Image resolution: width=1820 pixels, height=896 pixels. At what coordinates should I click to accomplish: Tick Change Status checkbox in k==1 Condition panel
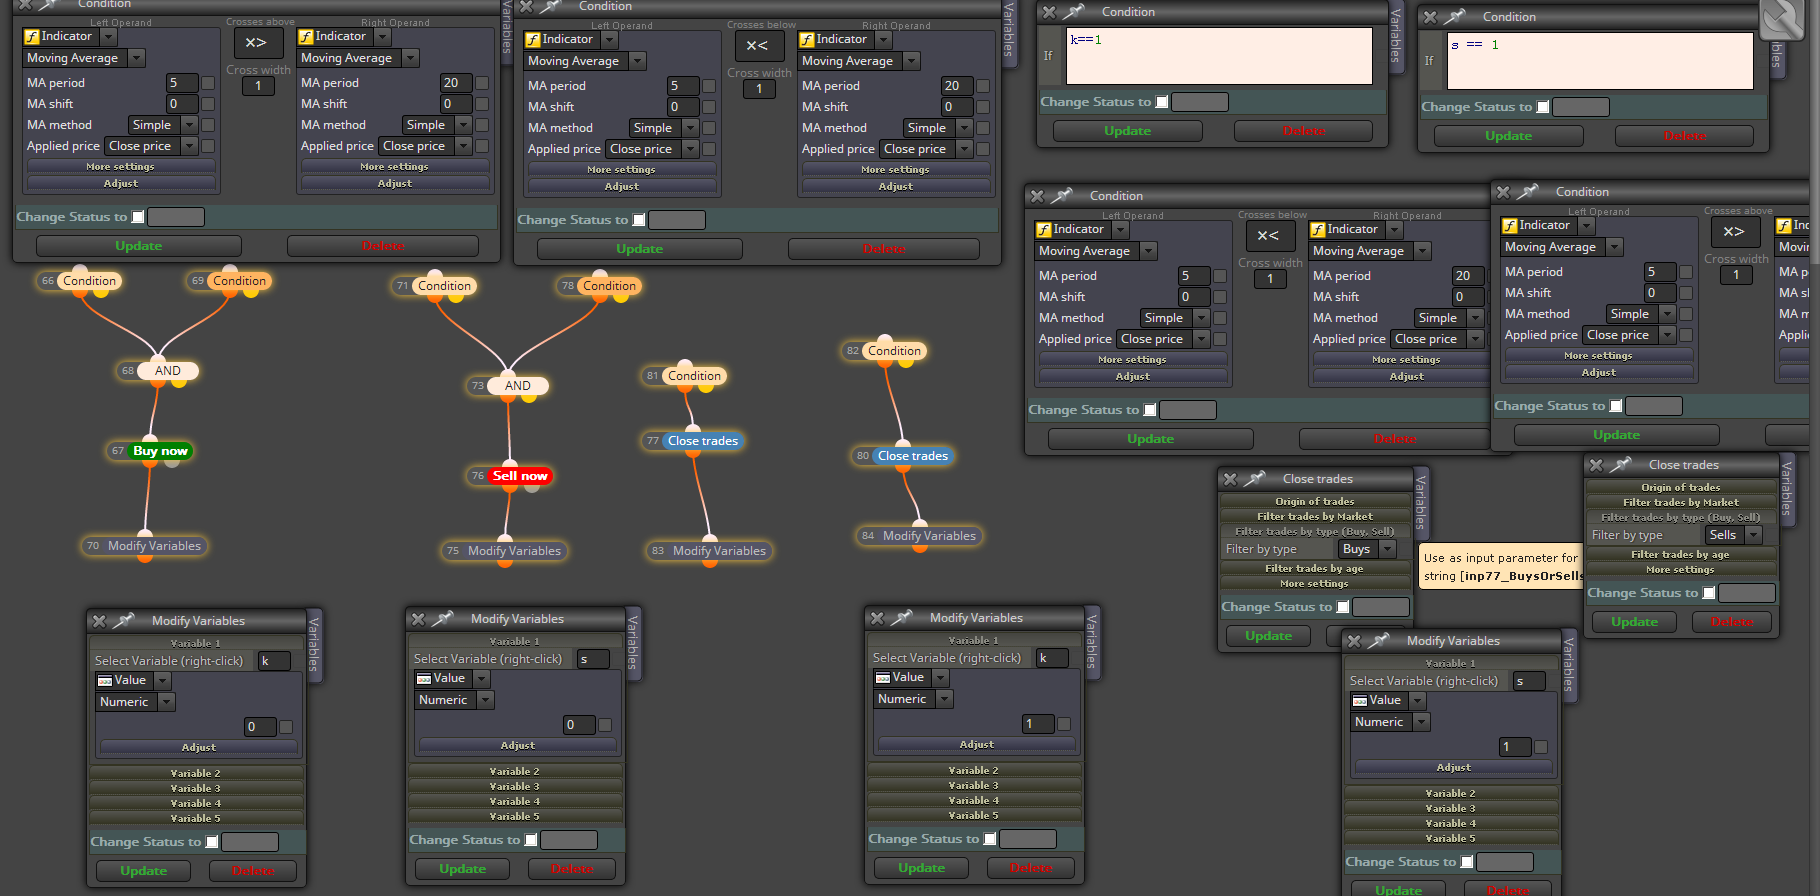coord(1162,102)
